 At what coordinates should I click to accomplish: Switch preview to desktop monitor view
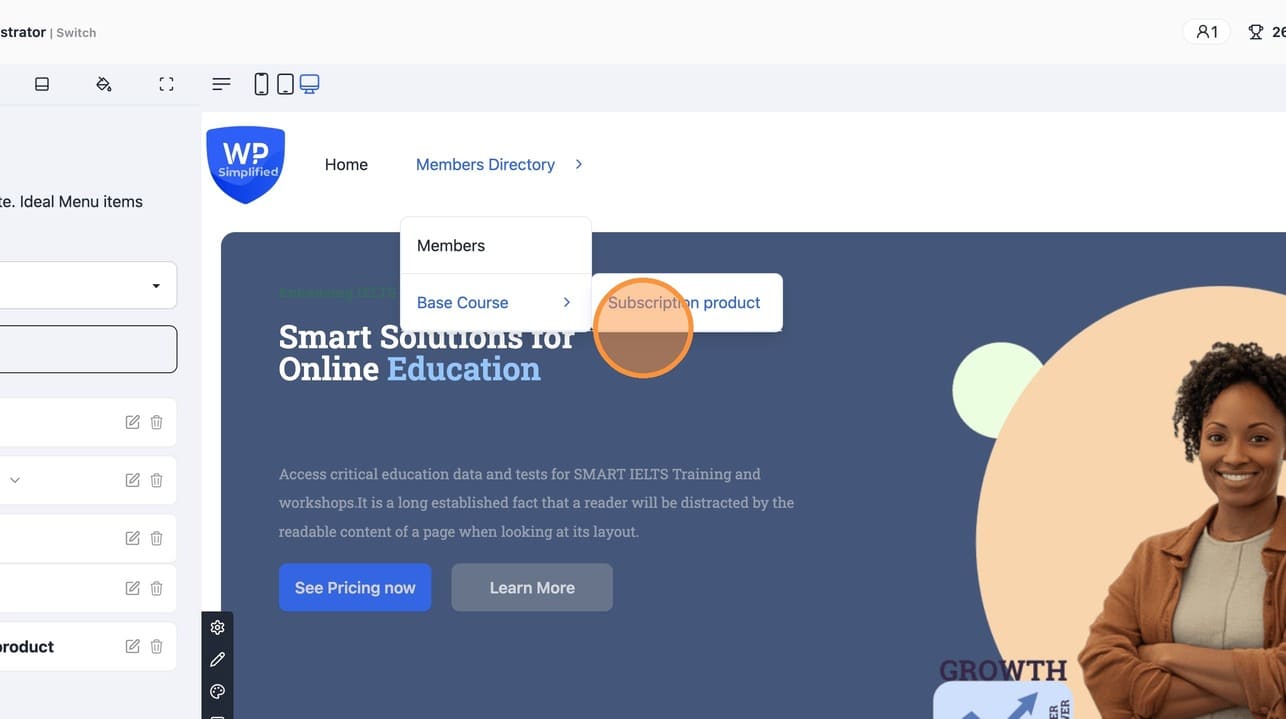[x=310, y=84]
